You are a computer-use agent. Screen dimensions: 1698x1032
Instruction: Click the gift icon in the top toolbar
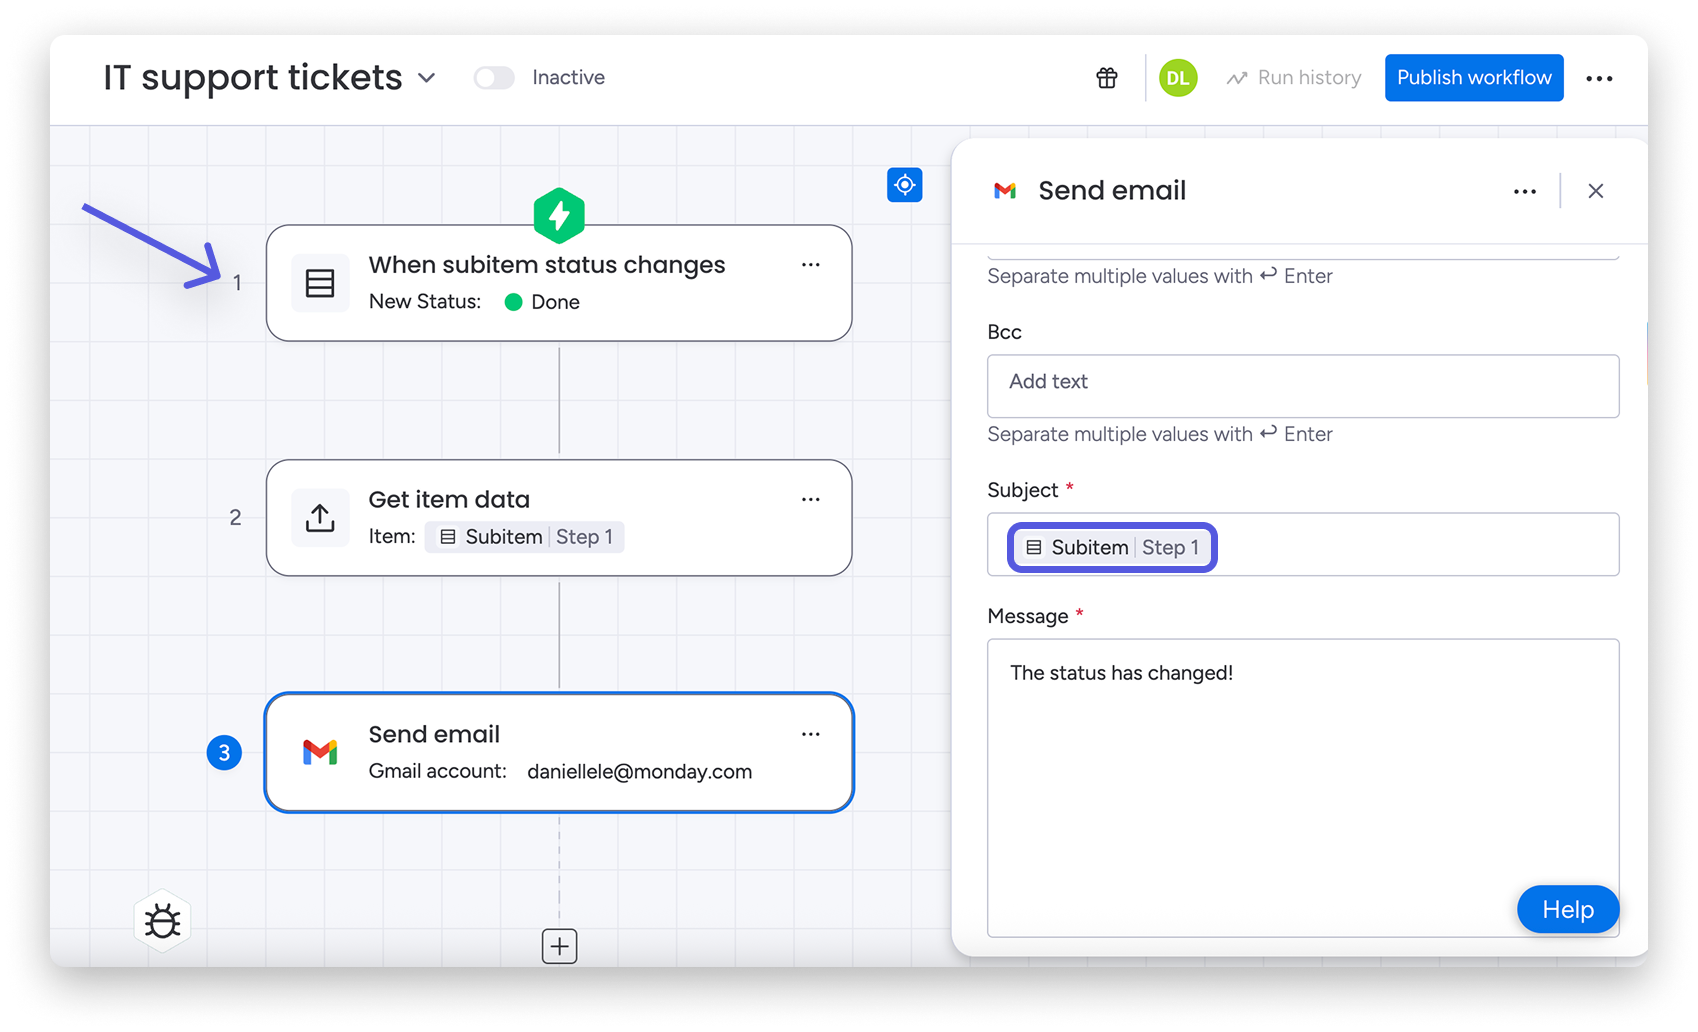click(x=1106, y=77)
